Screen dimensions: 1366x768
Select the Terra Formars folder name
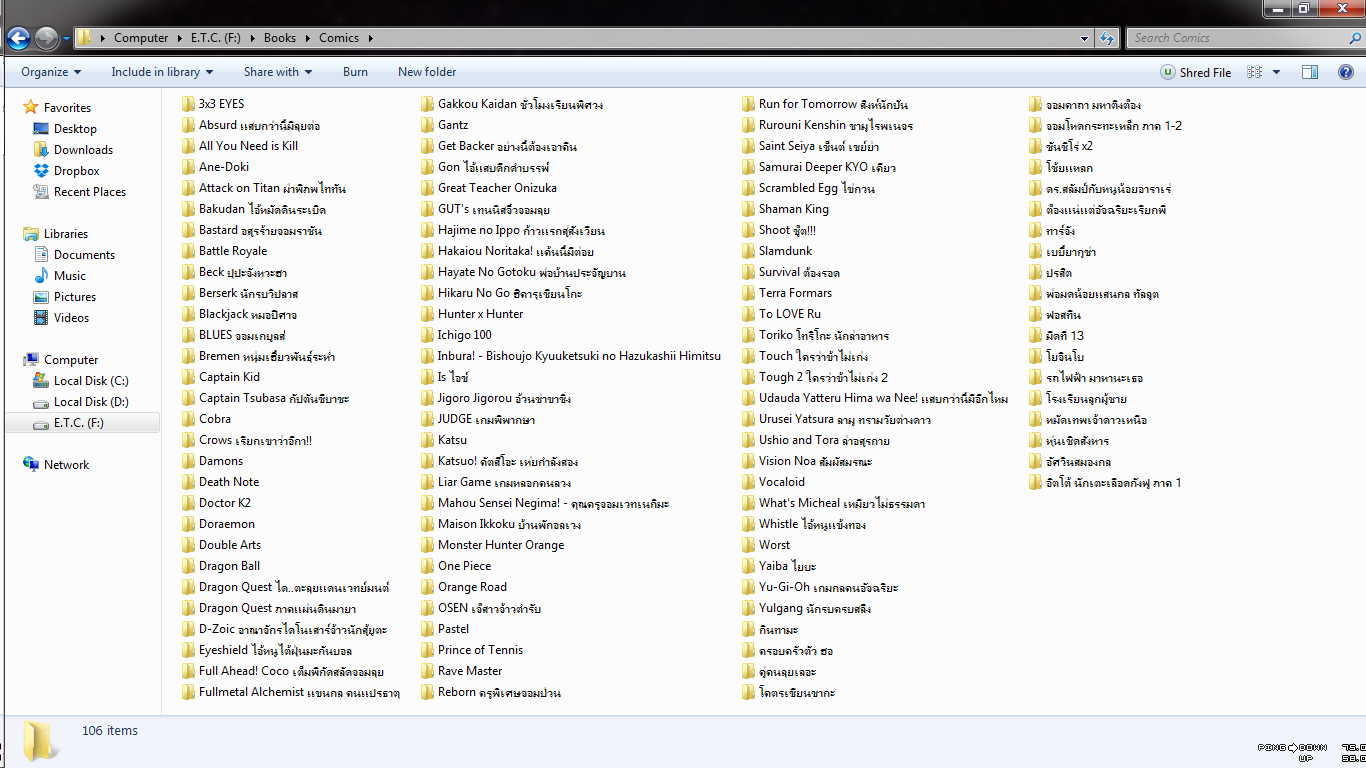[x=795, y=293]
